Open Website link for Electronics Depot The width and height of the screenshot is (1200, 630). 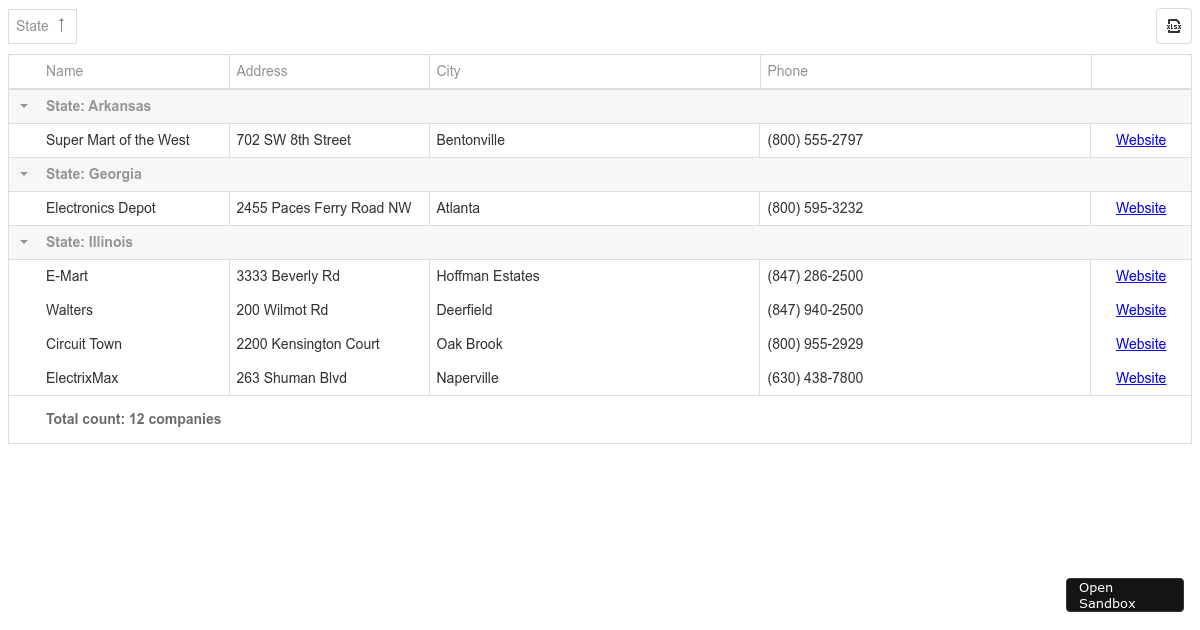coord(1140,208)
